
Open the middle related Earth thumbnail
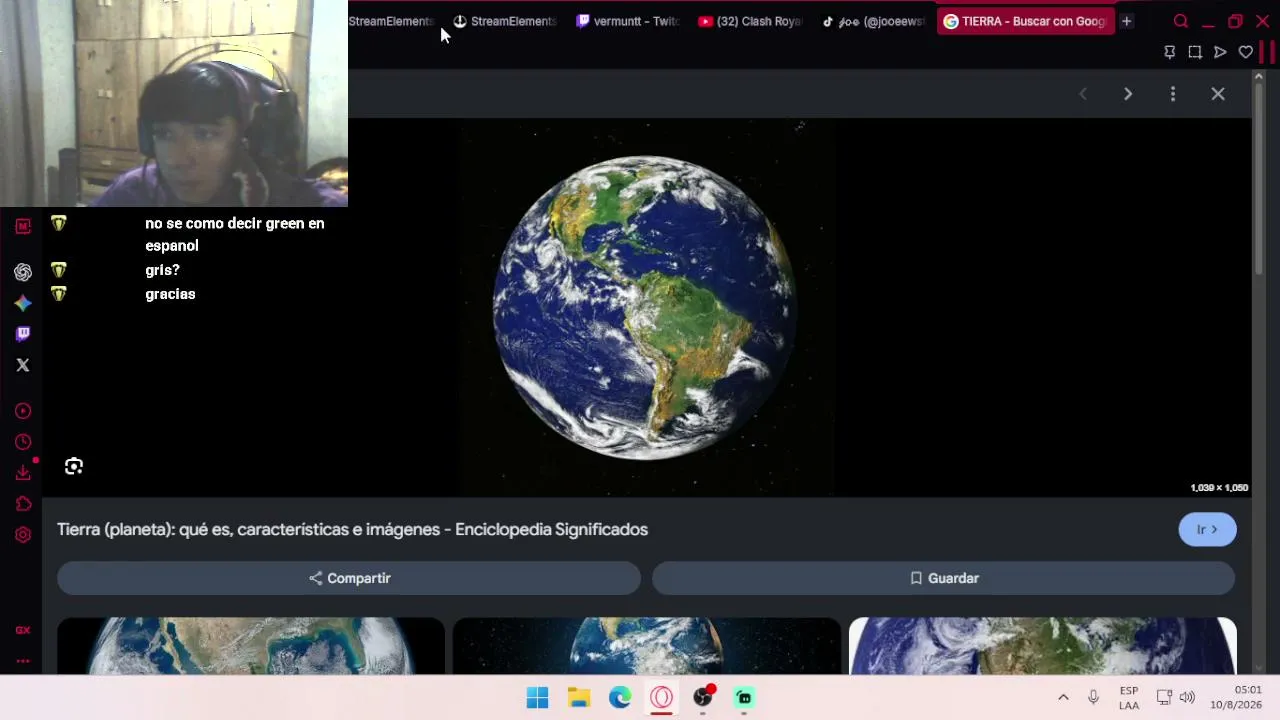click(x=647, y=645)
